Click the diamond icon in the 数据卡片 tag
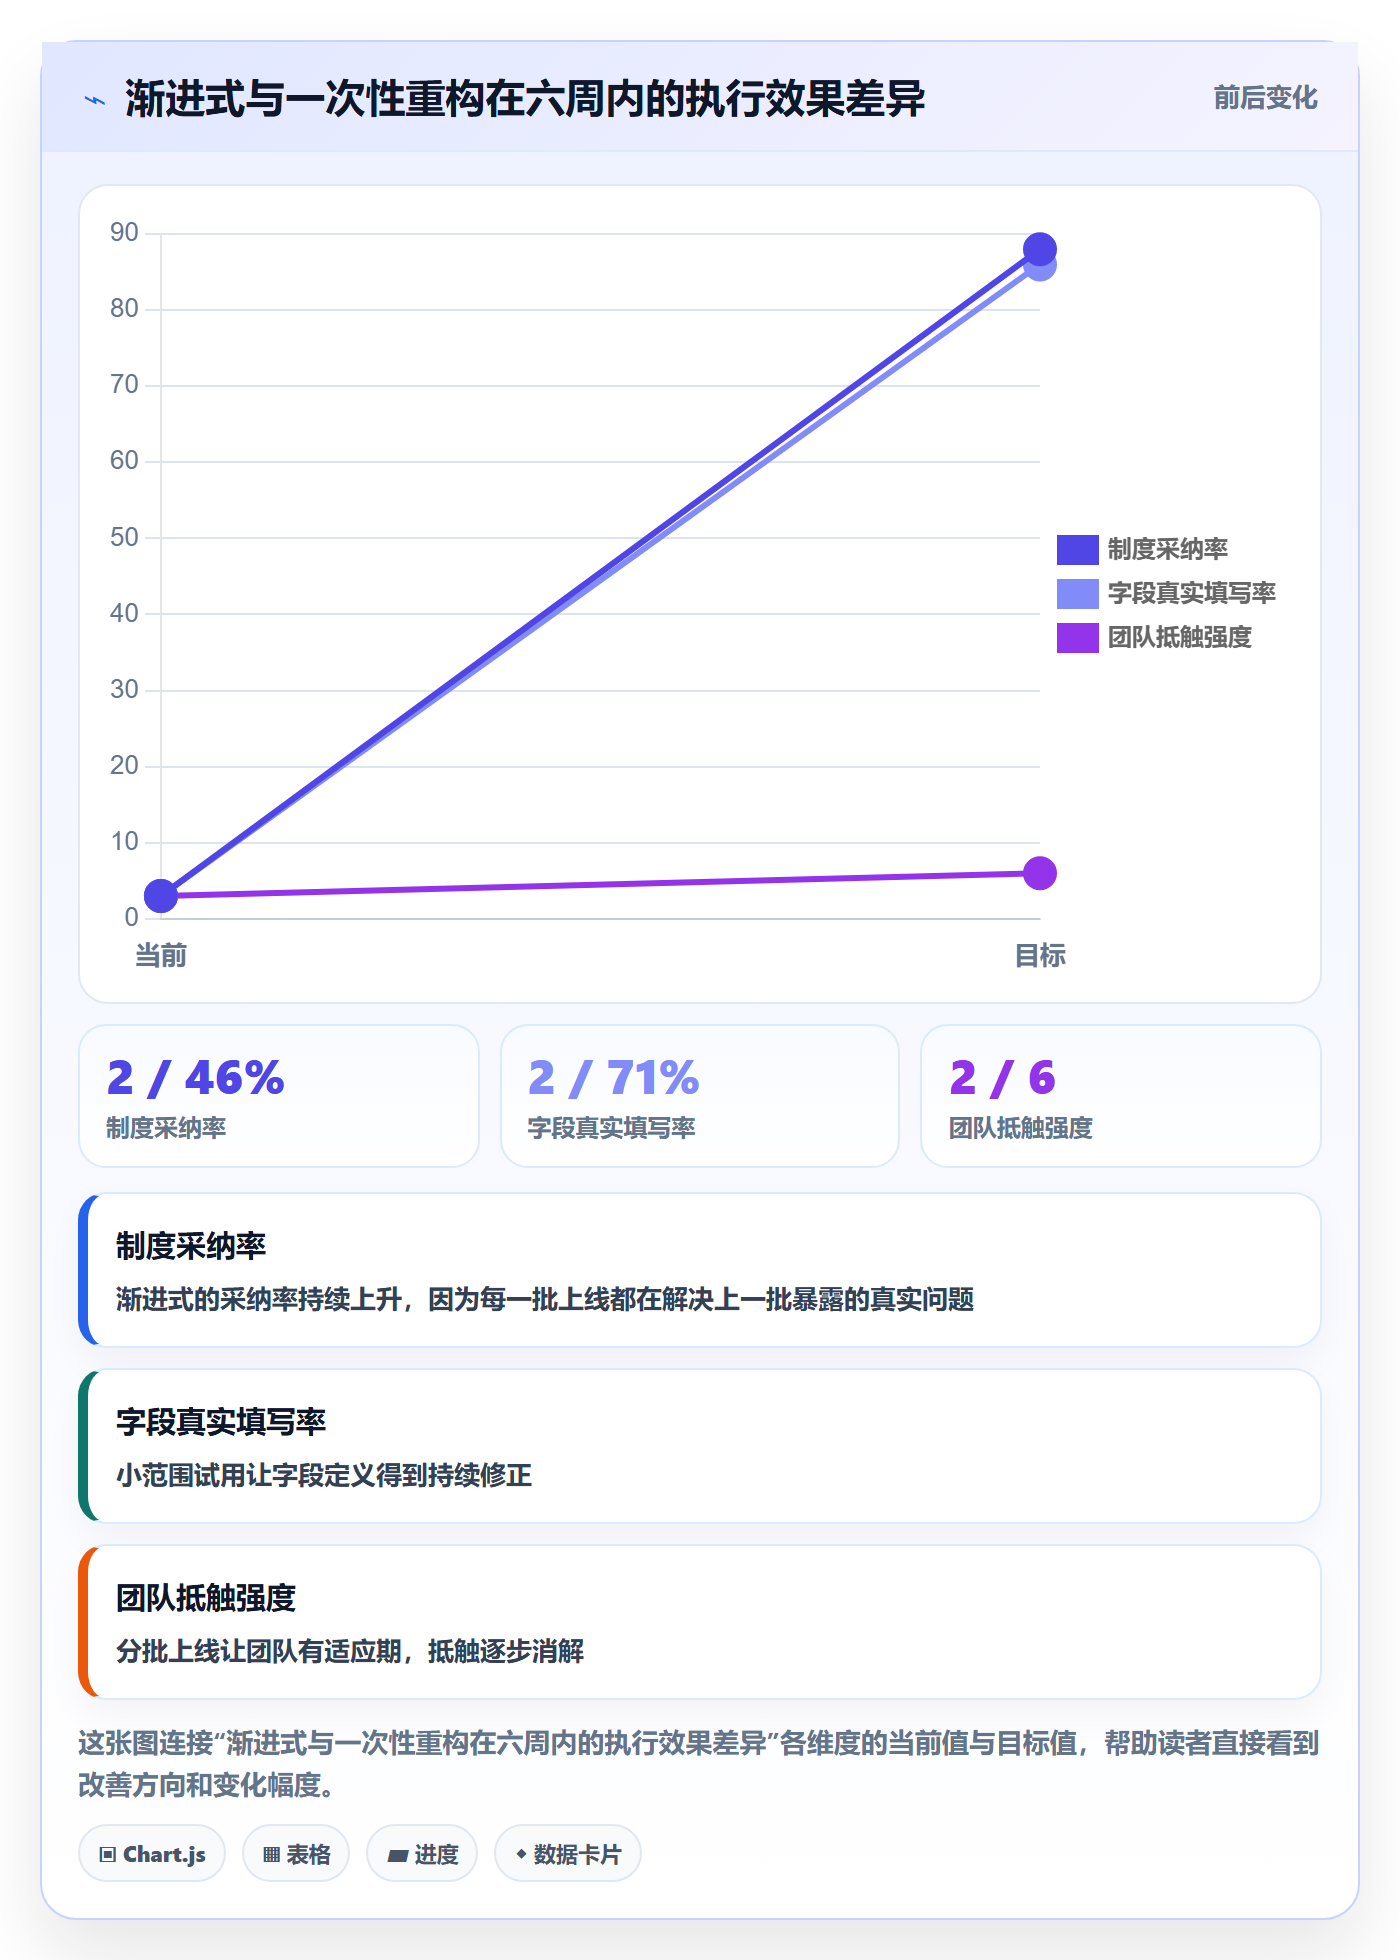The width and height of the screenshot is (1400, 1960). pyautogui.click(x=521, y=1854)
